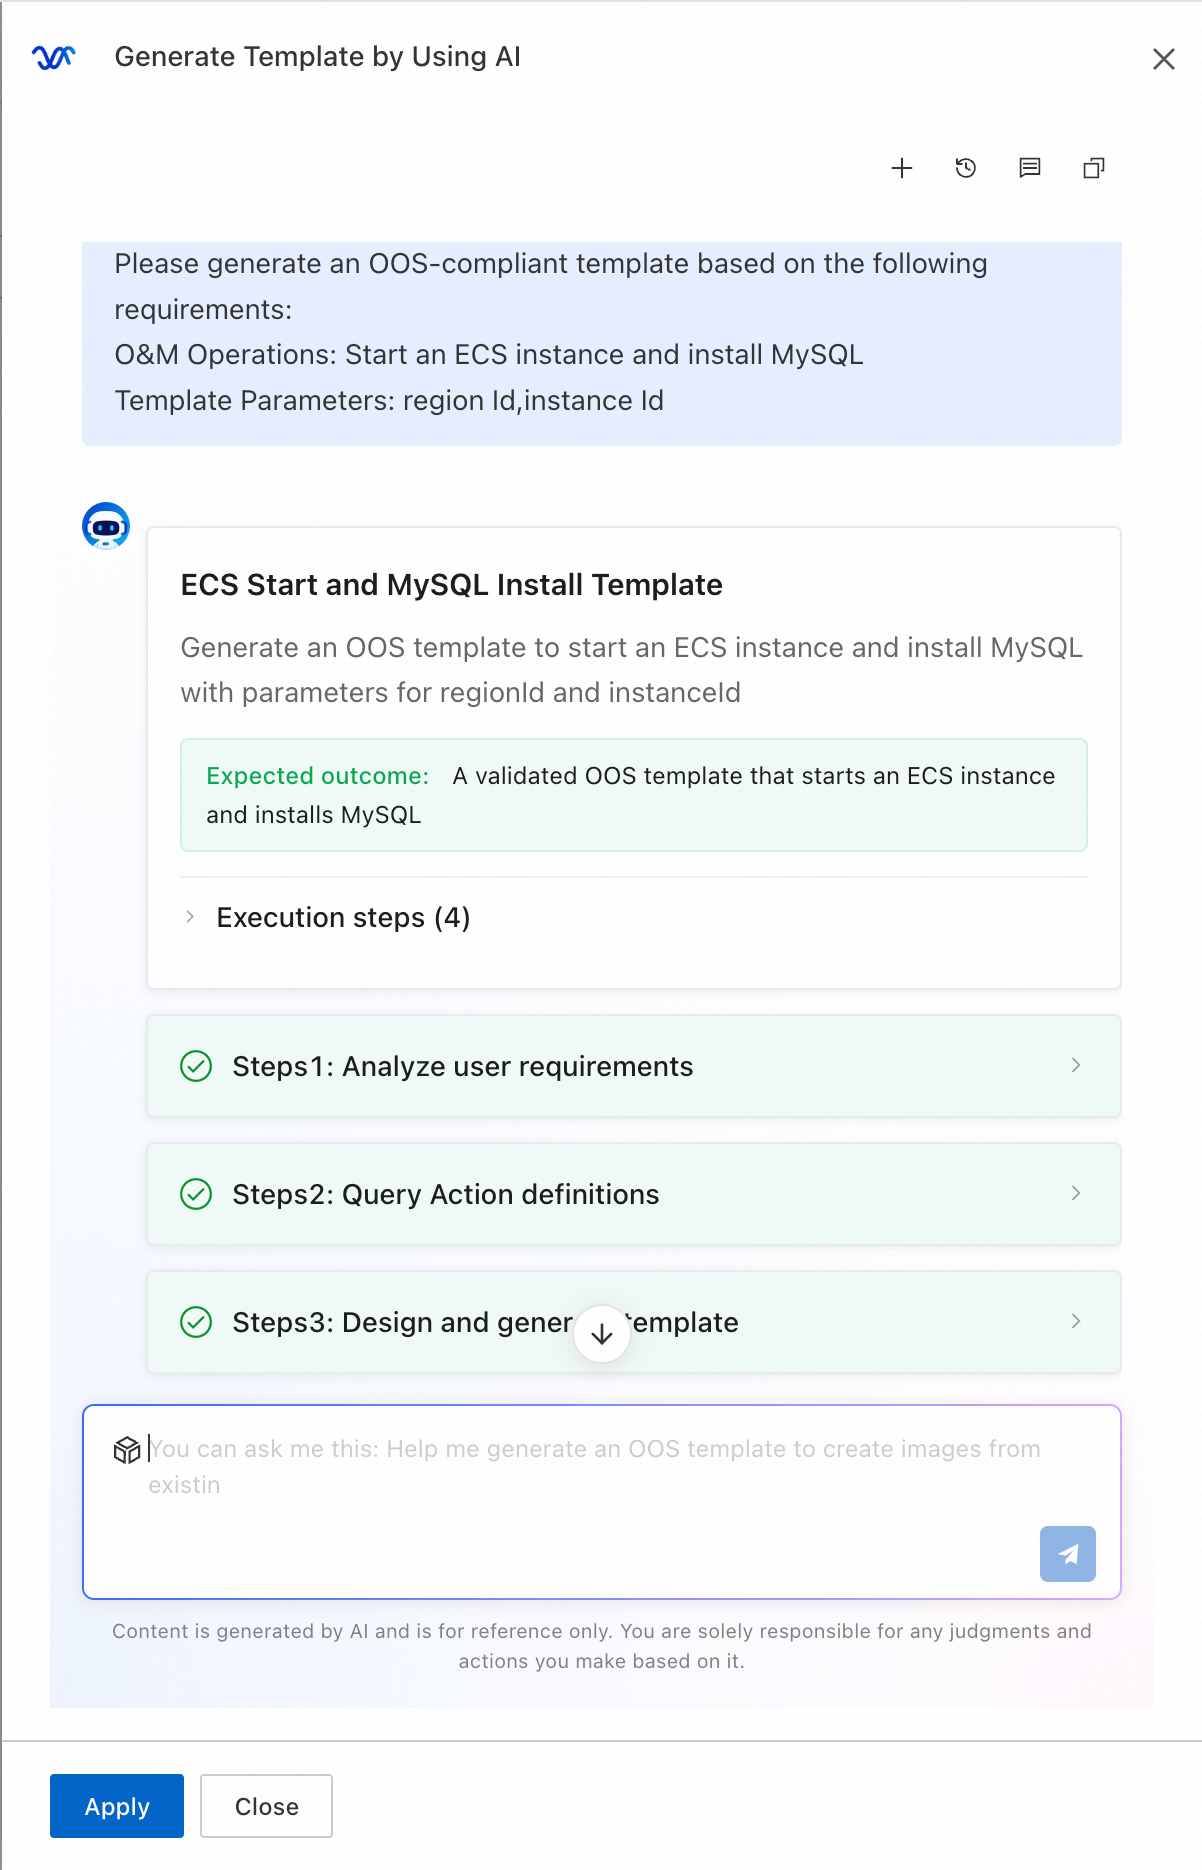Click the cube icon in input box
The height and width of the screenshot is (1870, 1202).
[127, 1450]
